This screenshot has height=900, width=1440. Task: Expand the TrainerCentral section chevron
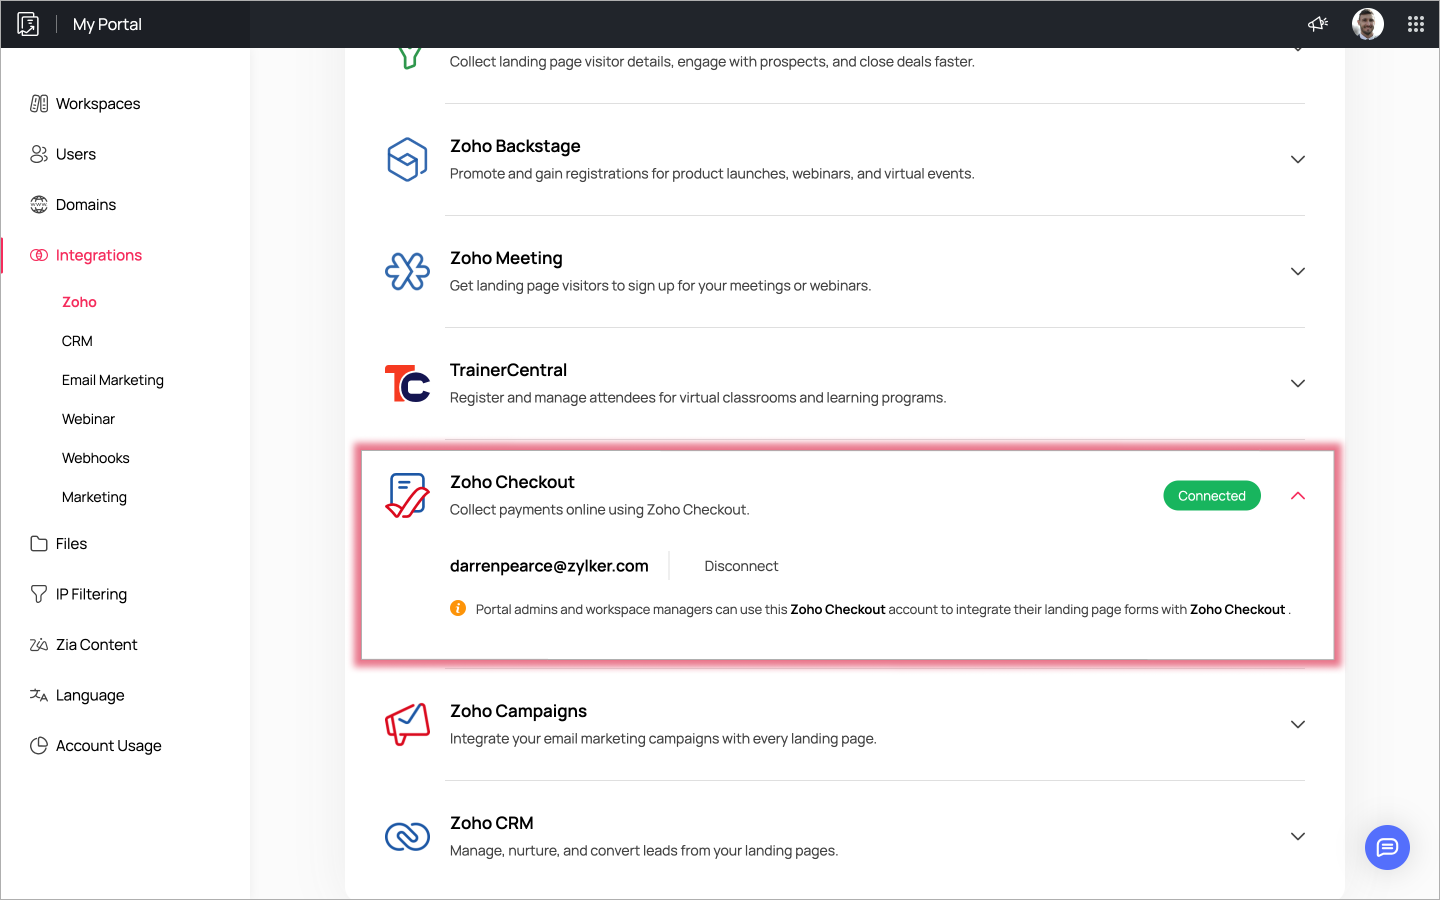(1298, 384)
